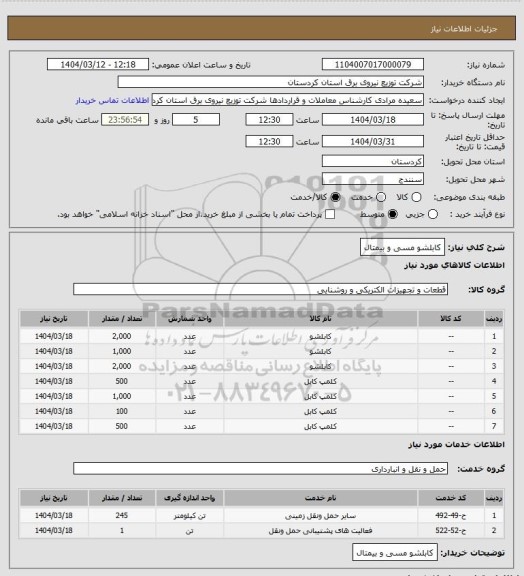This screenshot has width=524, height=576.
Task: Click the remaining days field showing 5
Action: [196, 120]
